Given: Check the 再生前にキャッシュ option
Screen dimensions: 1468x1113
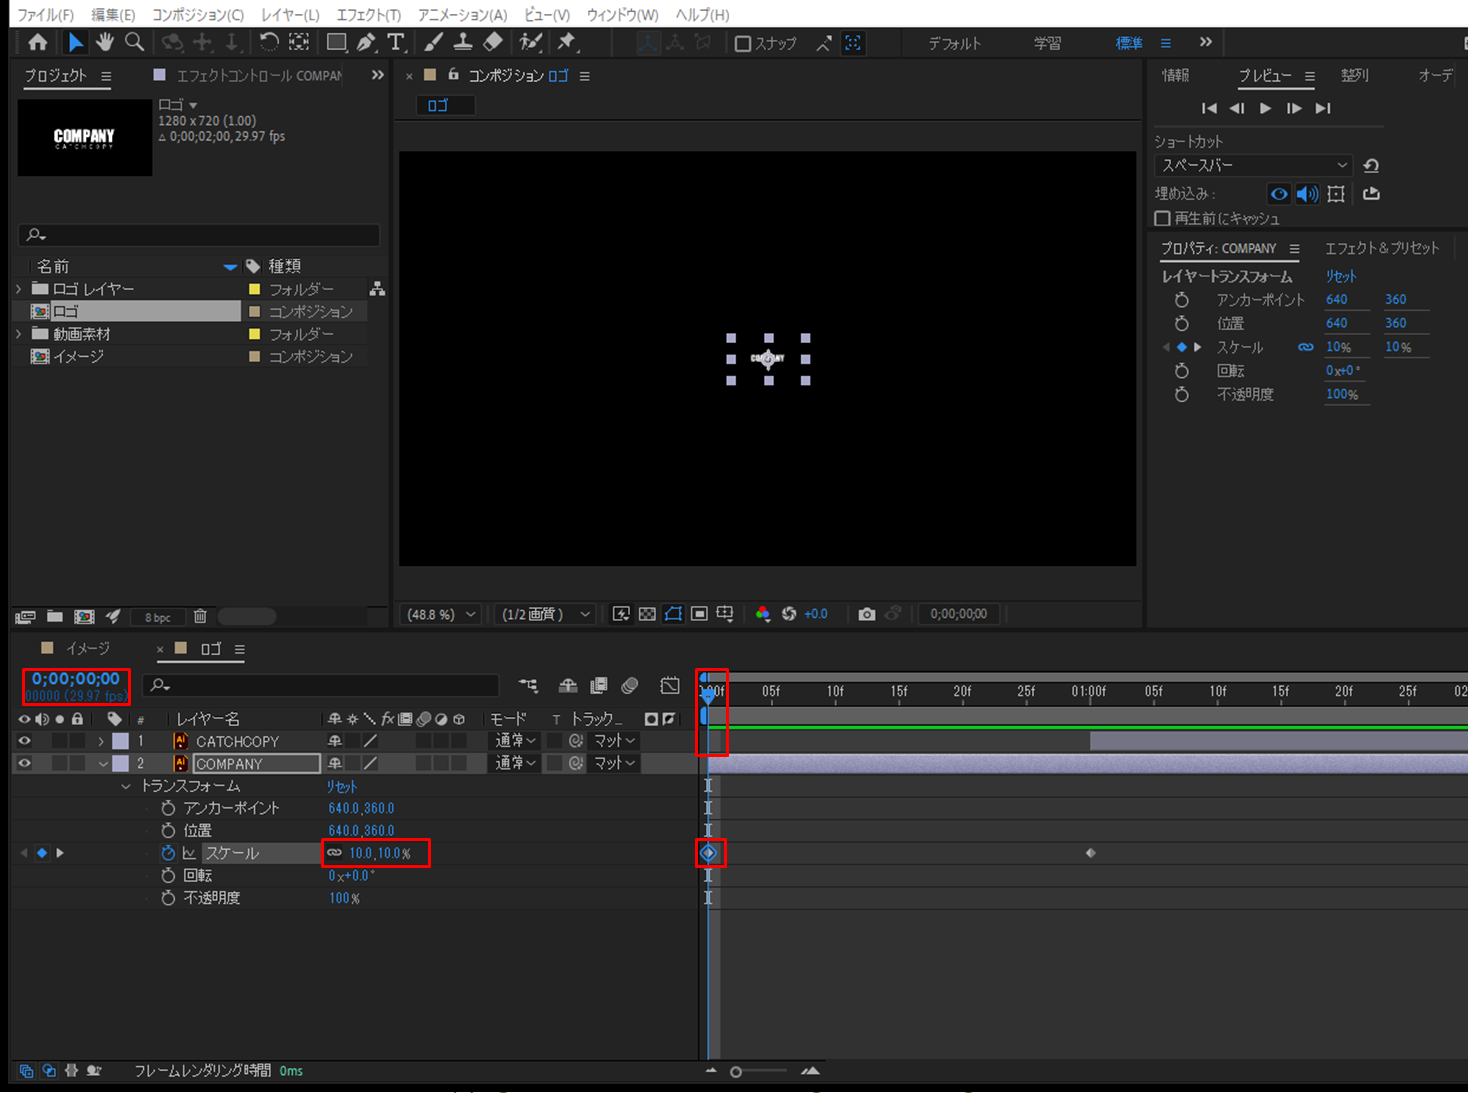Looking at the screenshot, I should (1162, 218).
